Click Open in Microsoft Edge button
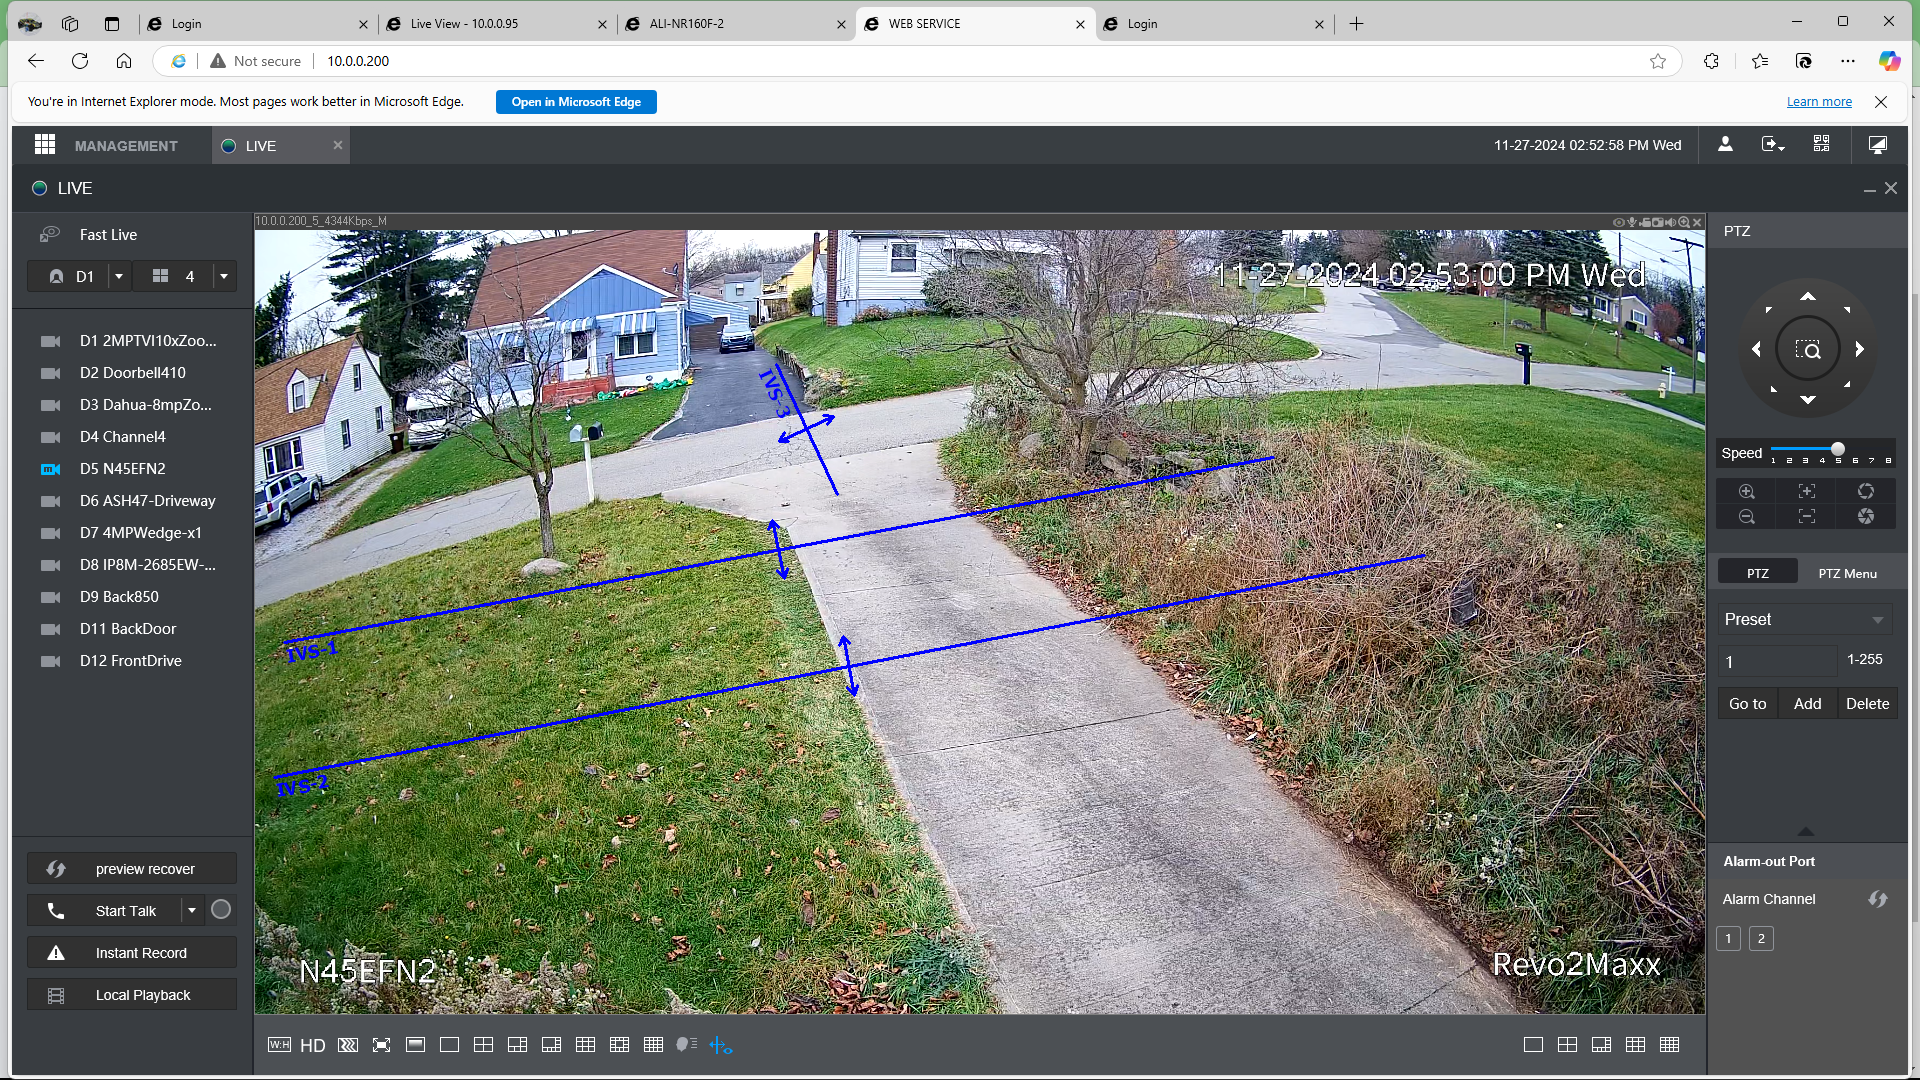 click(576, 102)
